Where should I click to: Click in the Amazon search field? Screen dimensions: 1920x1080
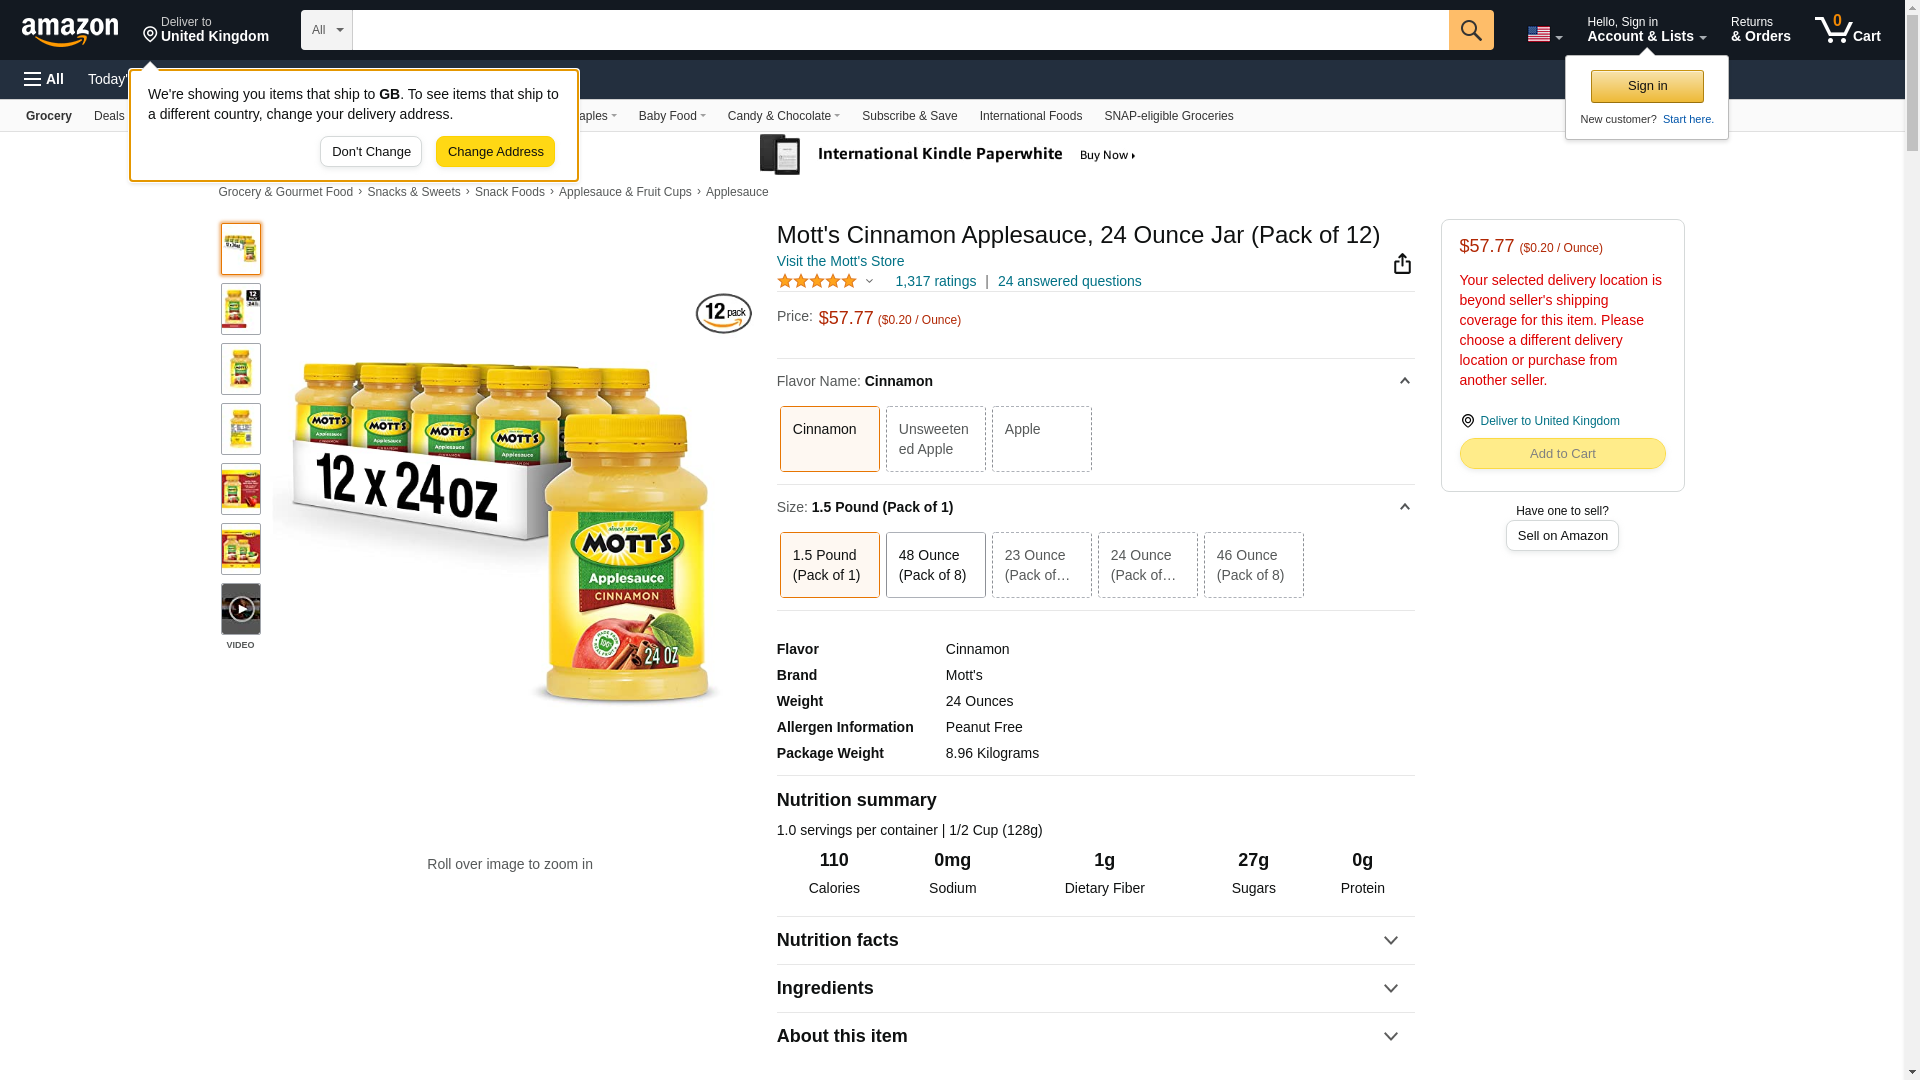(x=900, y=30)
